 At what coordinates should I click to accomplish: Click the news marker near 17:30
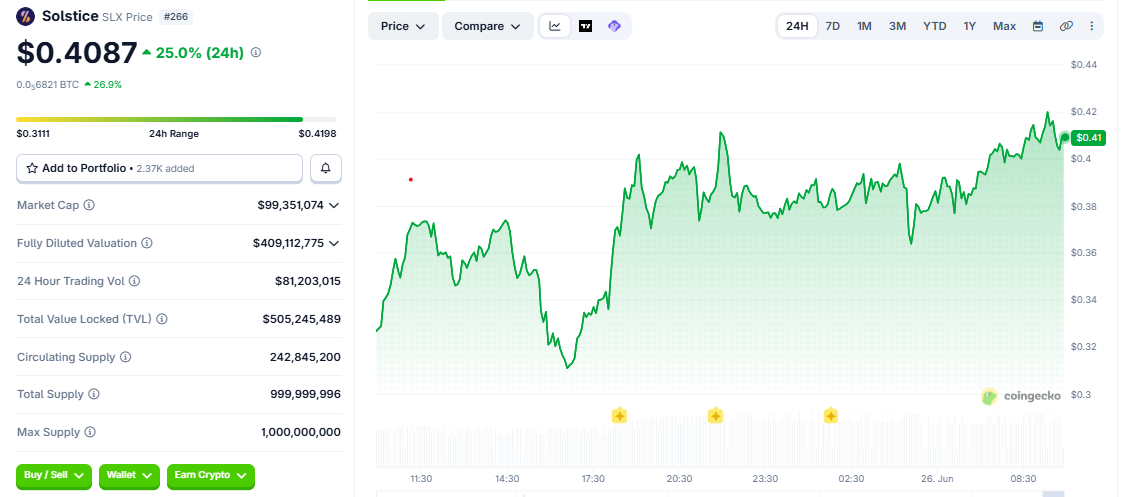click(619, 415)
